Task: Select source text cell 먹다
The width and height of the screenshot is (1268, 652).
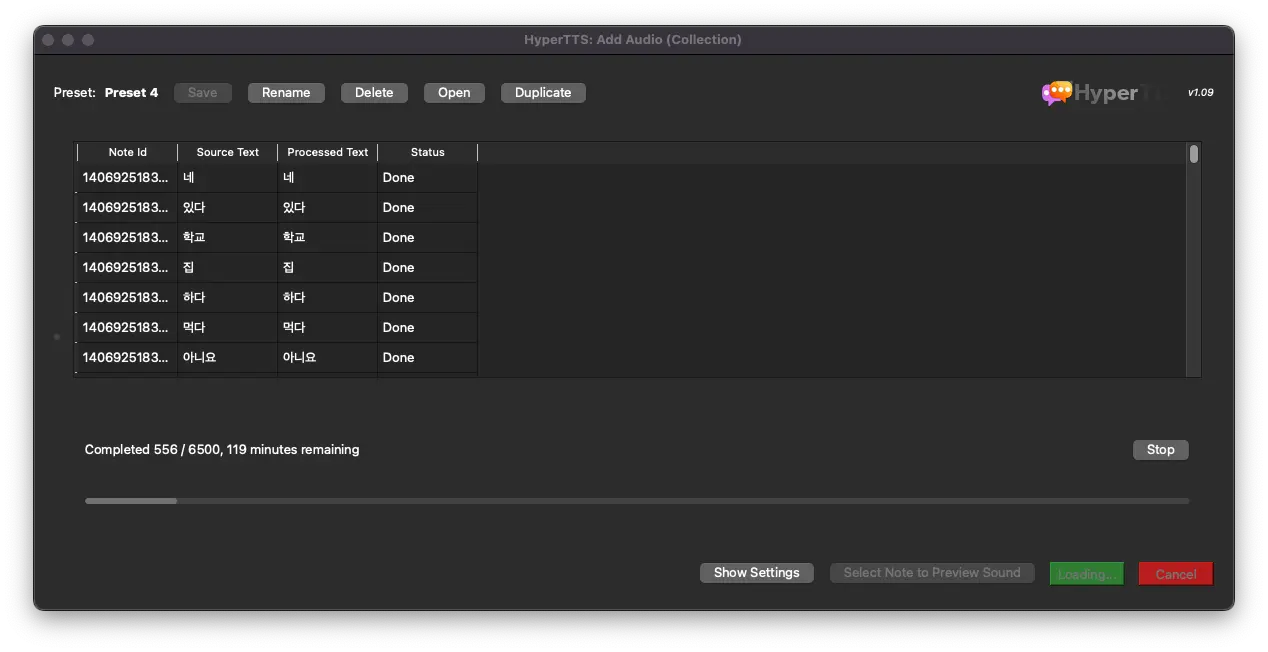Action: pos(228,328)
